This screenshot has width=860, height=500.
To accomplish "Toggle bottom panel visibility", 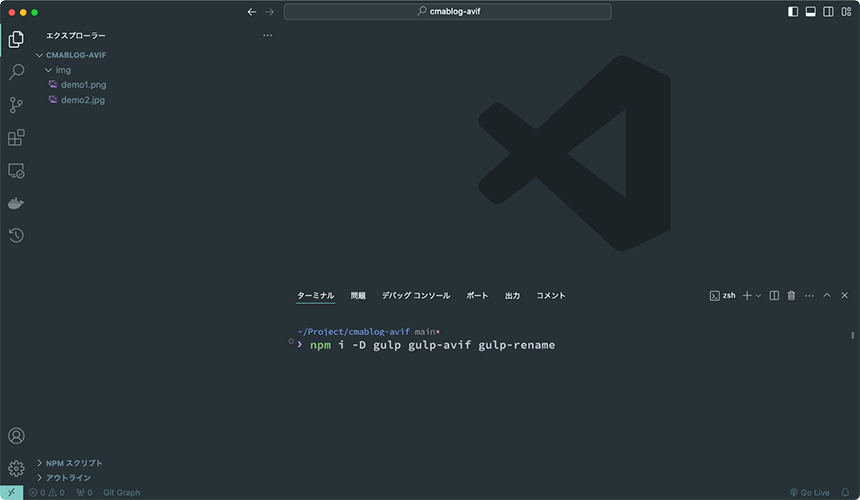I will (810, 12).
